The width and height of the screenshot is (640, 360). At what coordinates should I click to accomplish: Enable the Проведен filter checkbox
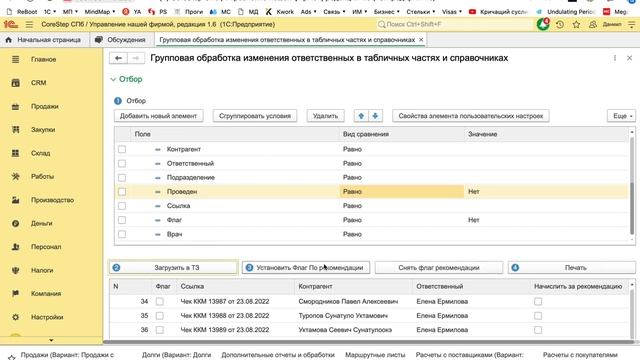coord(122,192)
